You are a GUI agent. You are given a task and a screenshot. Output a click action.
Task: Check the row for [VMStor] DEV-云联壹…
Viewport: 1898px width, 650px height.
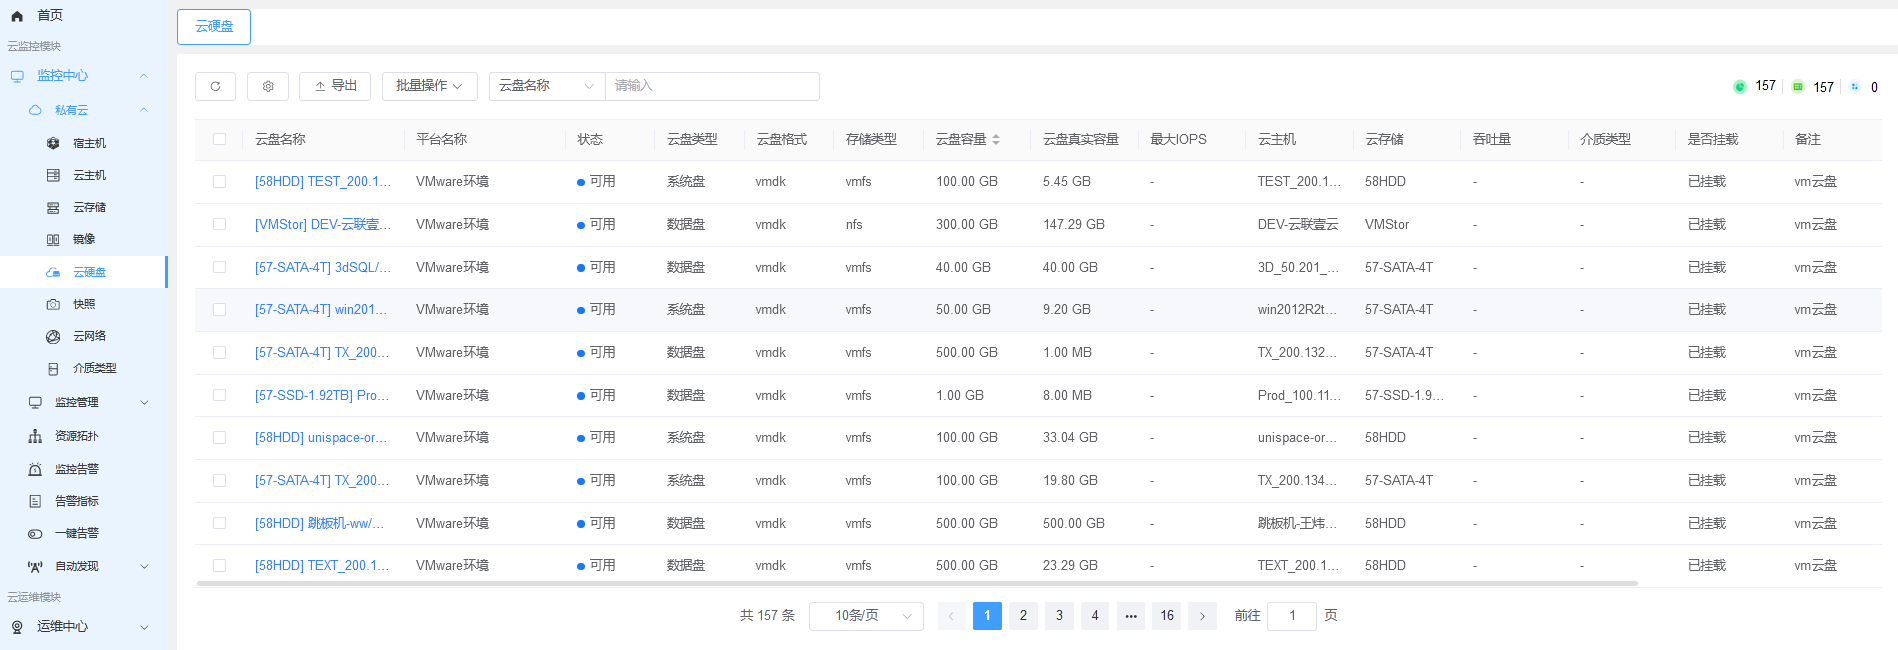pos(219,224)
